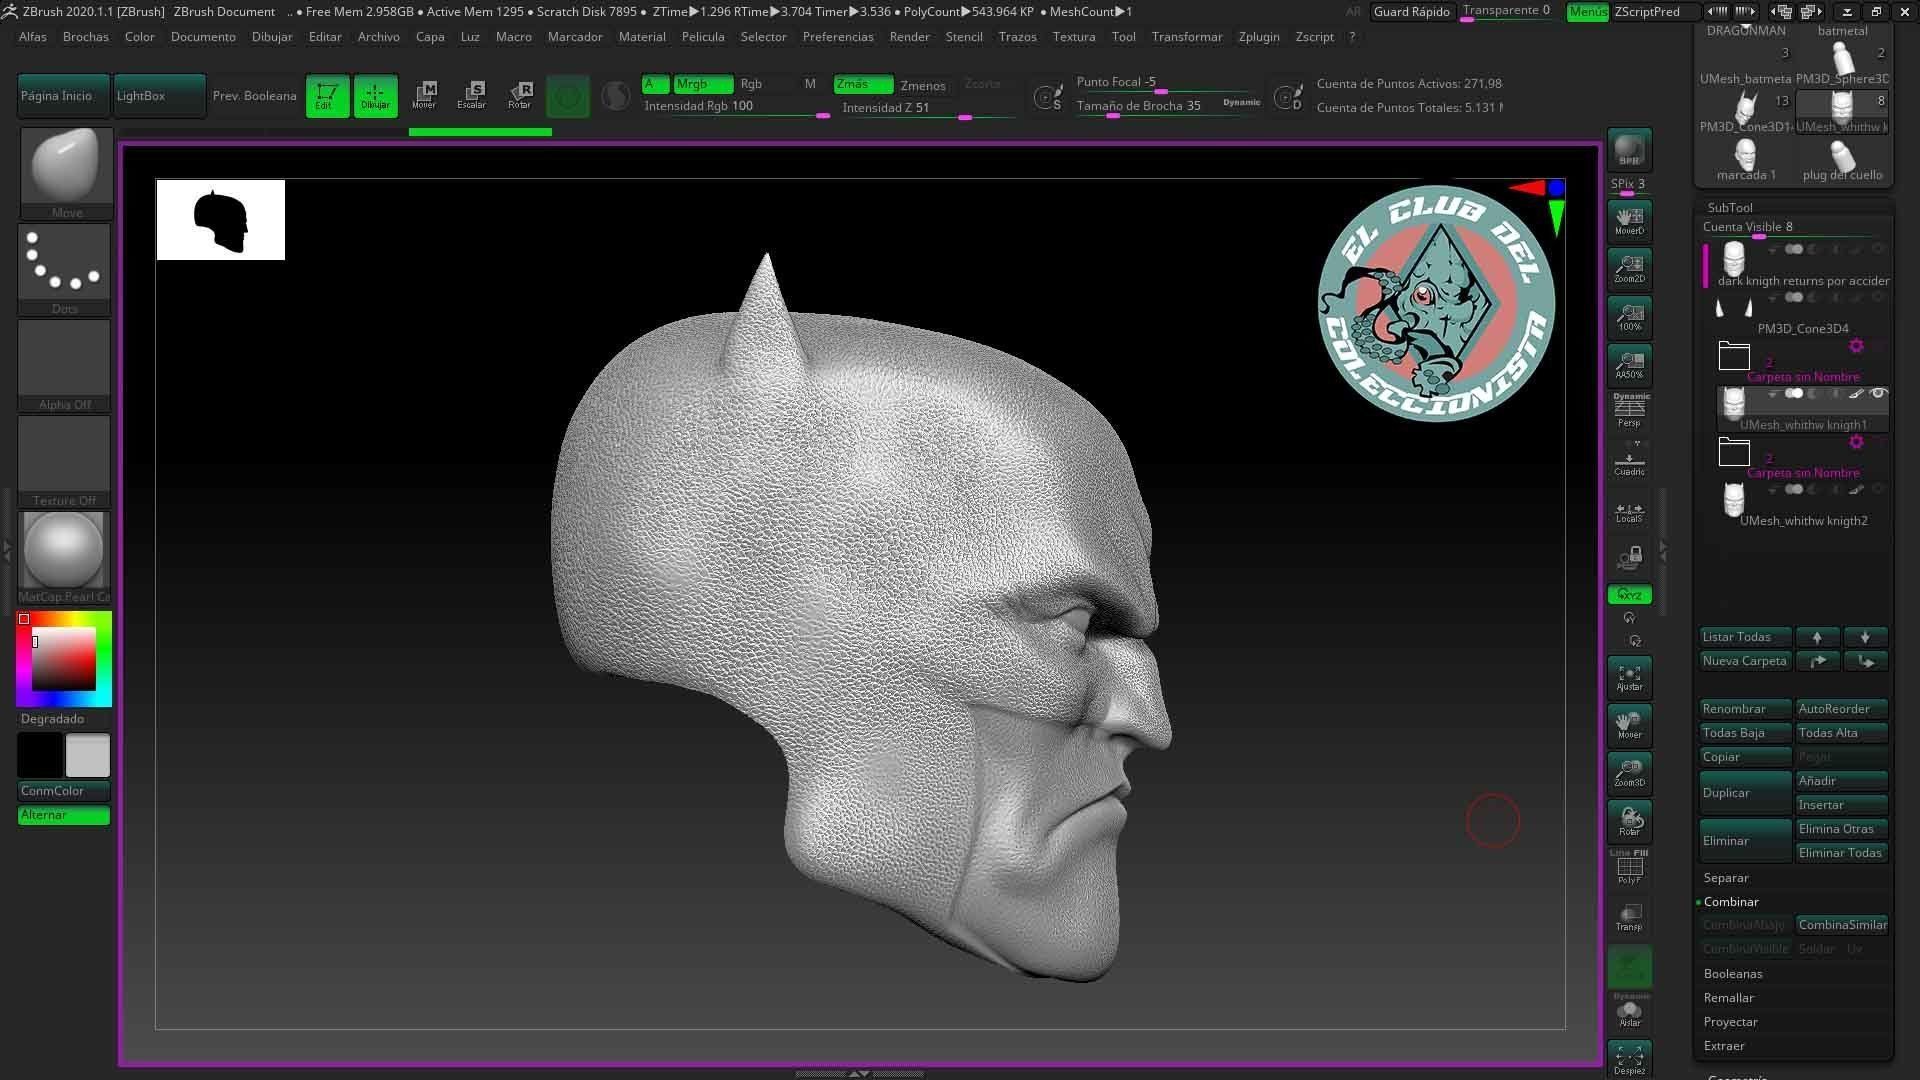Click the Alternar color switch button
Image resolution: width=1920 pixels, height=1080 pixels.
(x=64, y=815)
